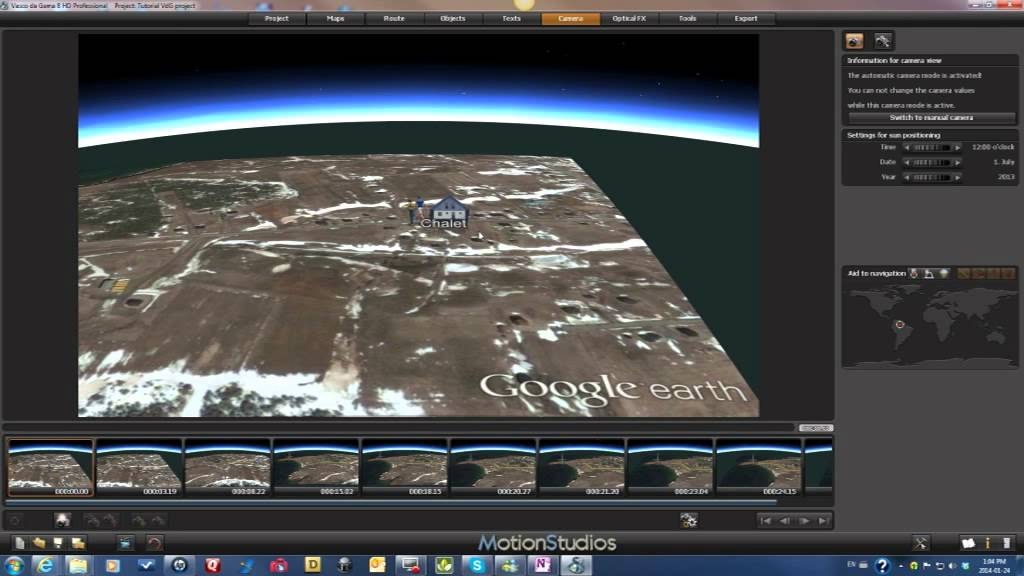The height and width of the screenshot is (576, 1024).
Task: Open Windows Explorer folder in taskbar
Action: 78,565
